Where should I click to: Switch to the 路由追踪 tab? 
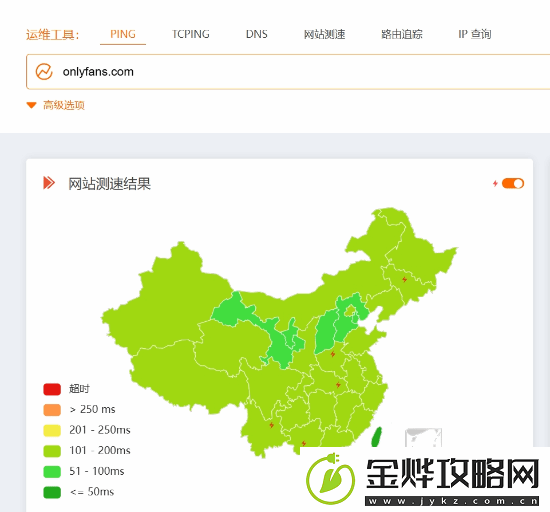tap(402, 34)
